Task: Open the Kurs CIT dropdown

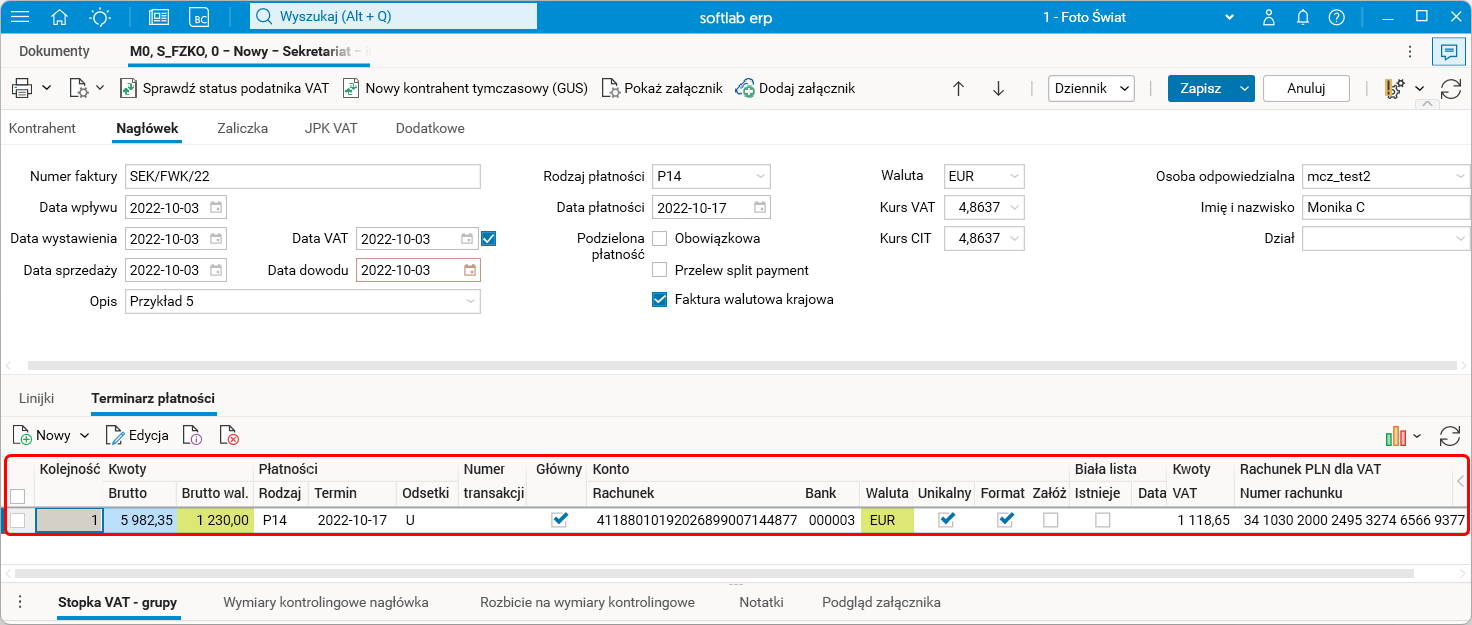Action: pyautogui.click(x=1015, y=238)
